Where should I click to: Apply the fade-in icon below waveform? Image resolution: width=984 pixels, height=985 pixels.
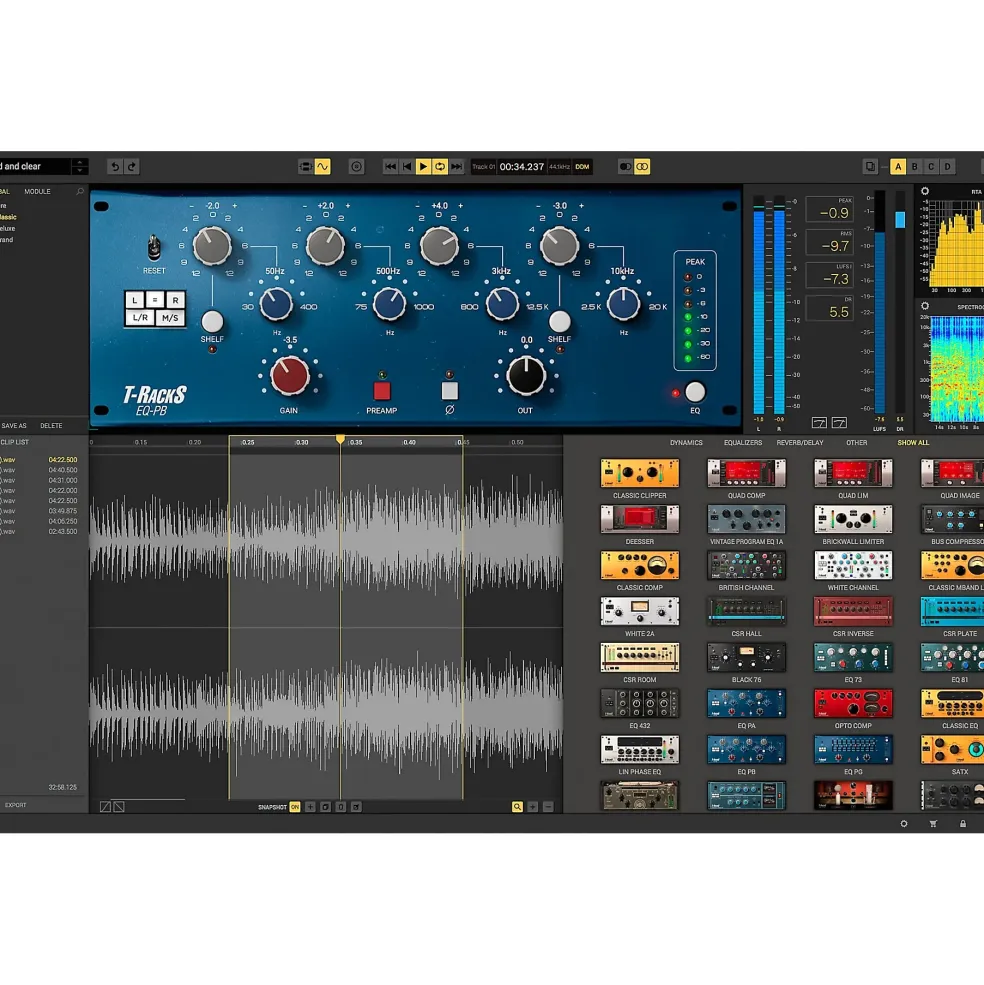[x=105, y=807]
